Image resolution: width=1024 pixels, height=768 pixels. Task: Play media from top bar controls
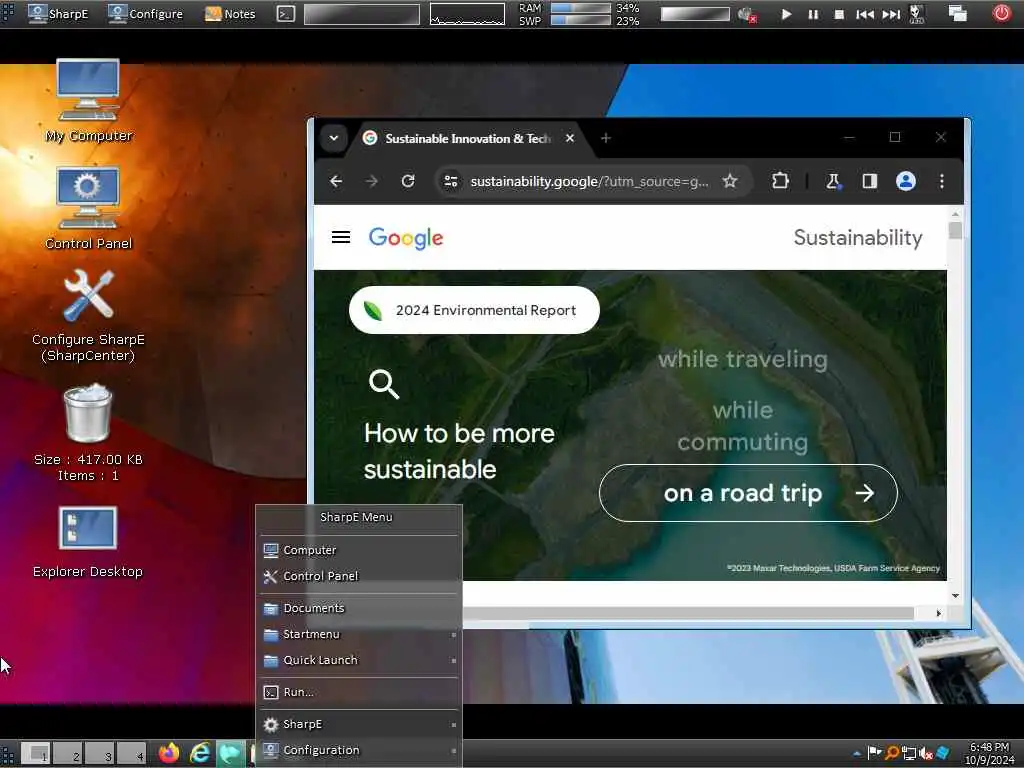click(x=786, y=14)
